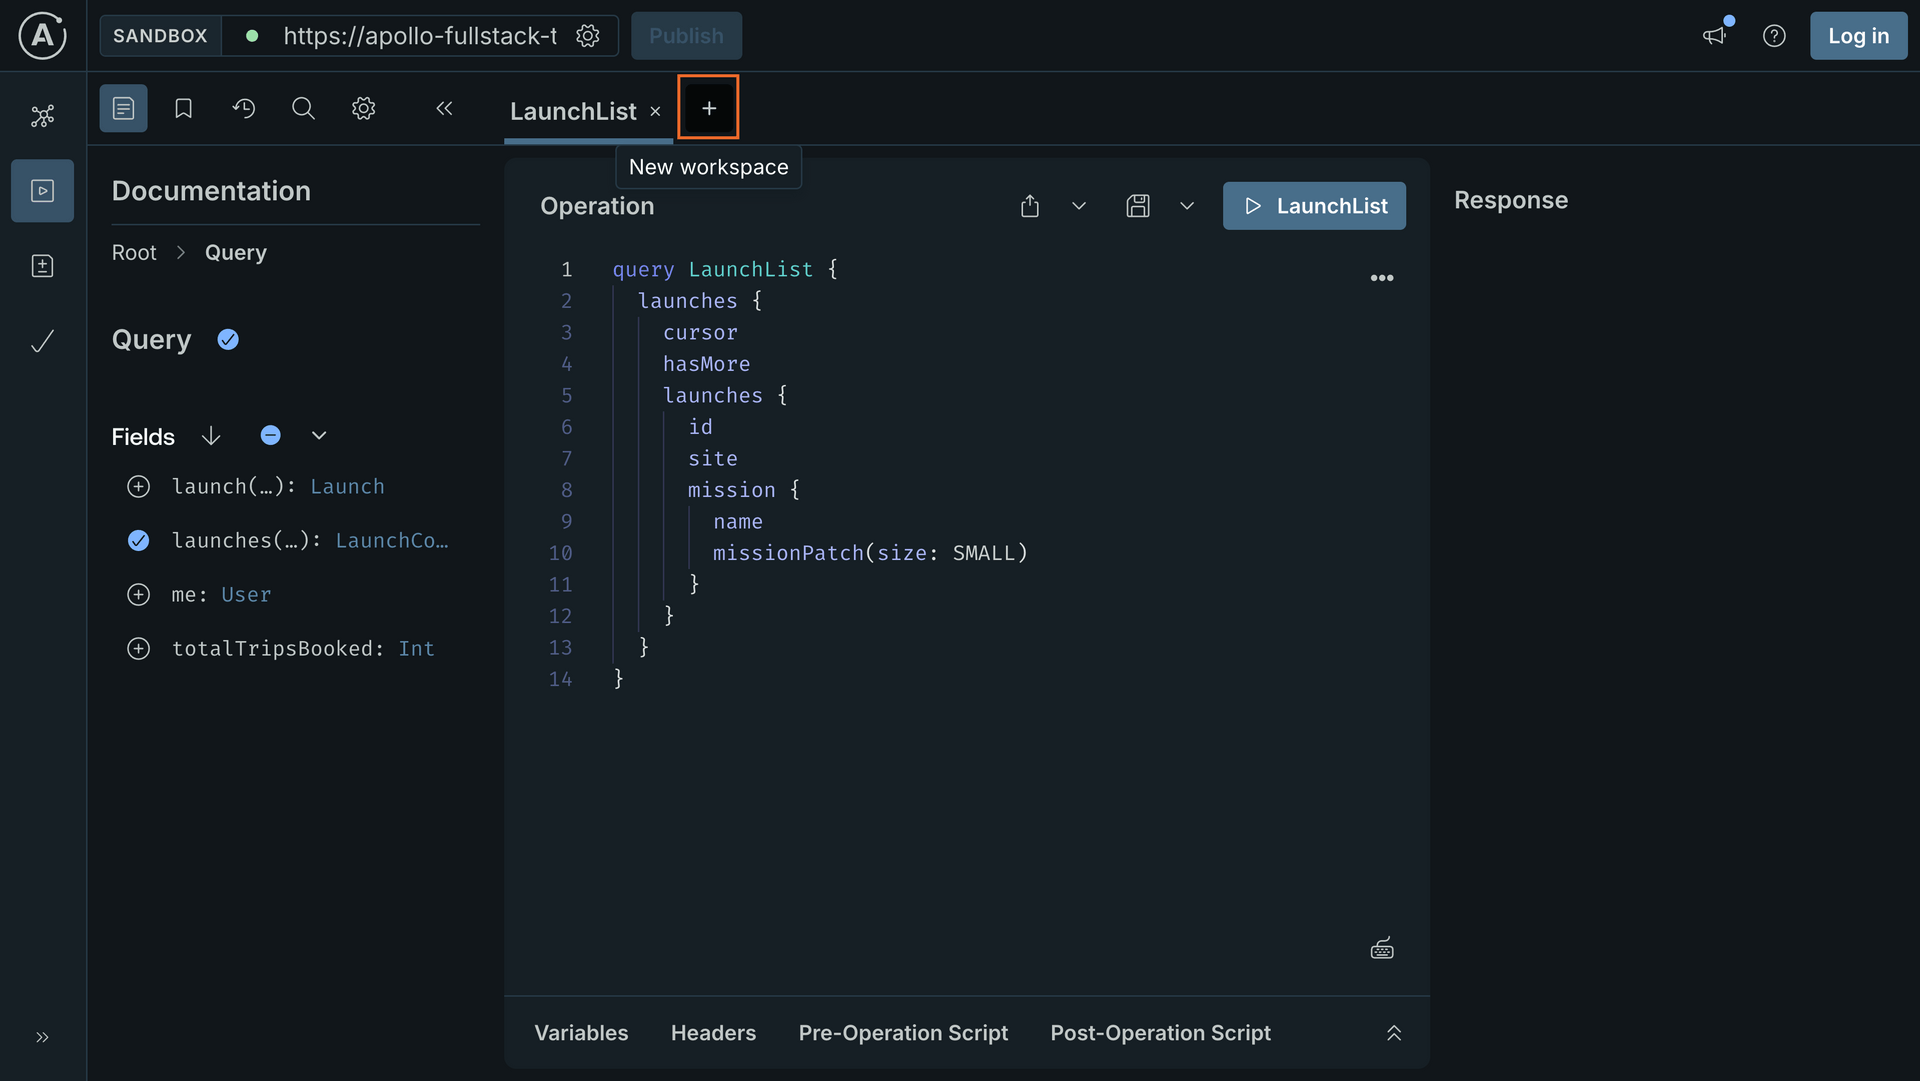Open the schema graph icon in the sidebar
The image size is (1920, 1081).
(42, 116)
